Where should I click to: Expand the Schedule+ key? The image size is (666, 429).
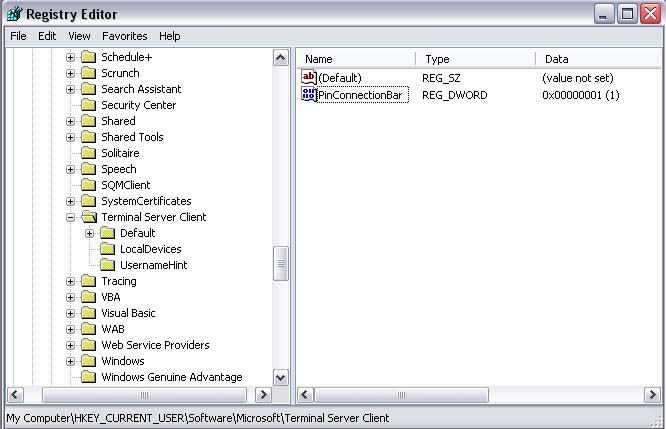(71, 57)
